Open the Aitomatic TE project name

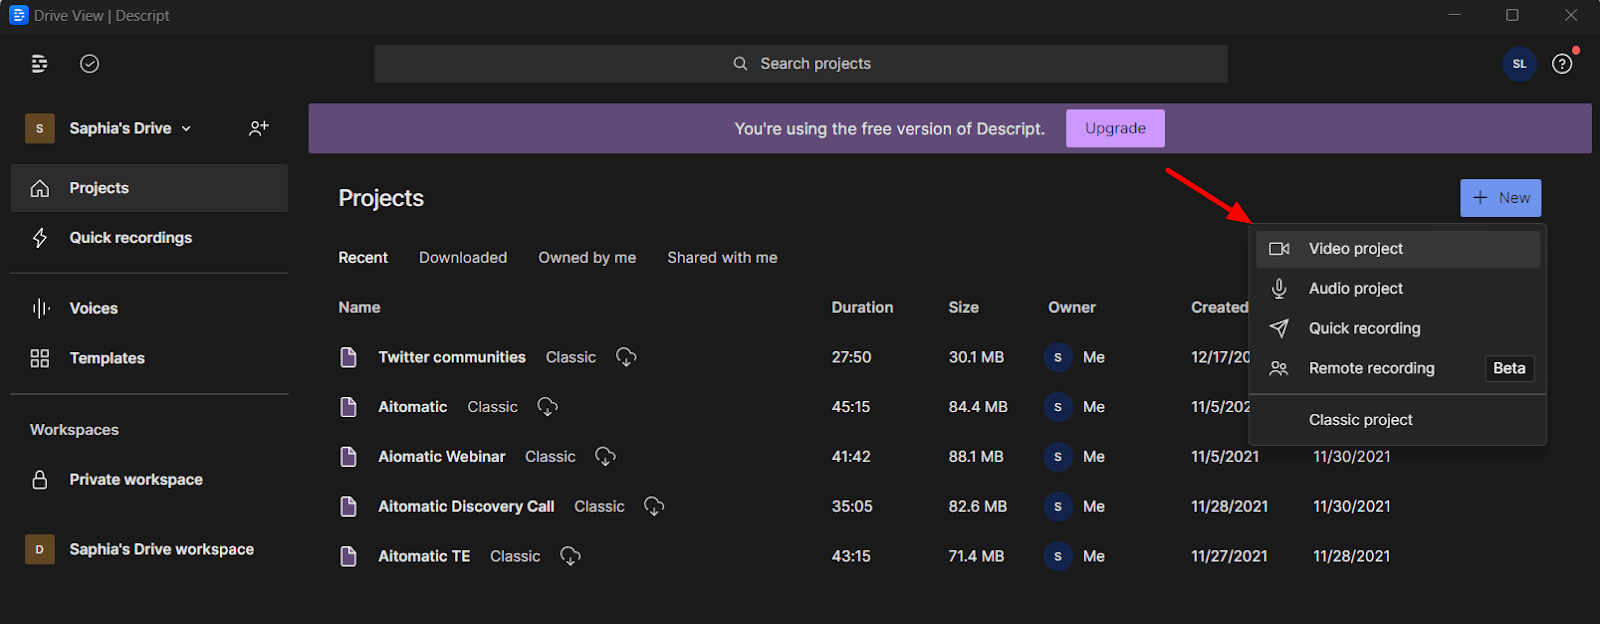pos(424,556)
